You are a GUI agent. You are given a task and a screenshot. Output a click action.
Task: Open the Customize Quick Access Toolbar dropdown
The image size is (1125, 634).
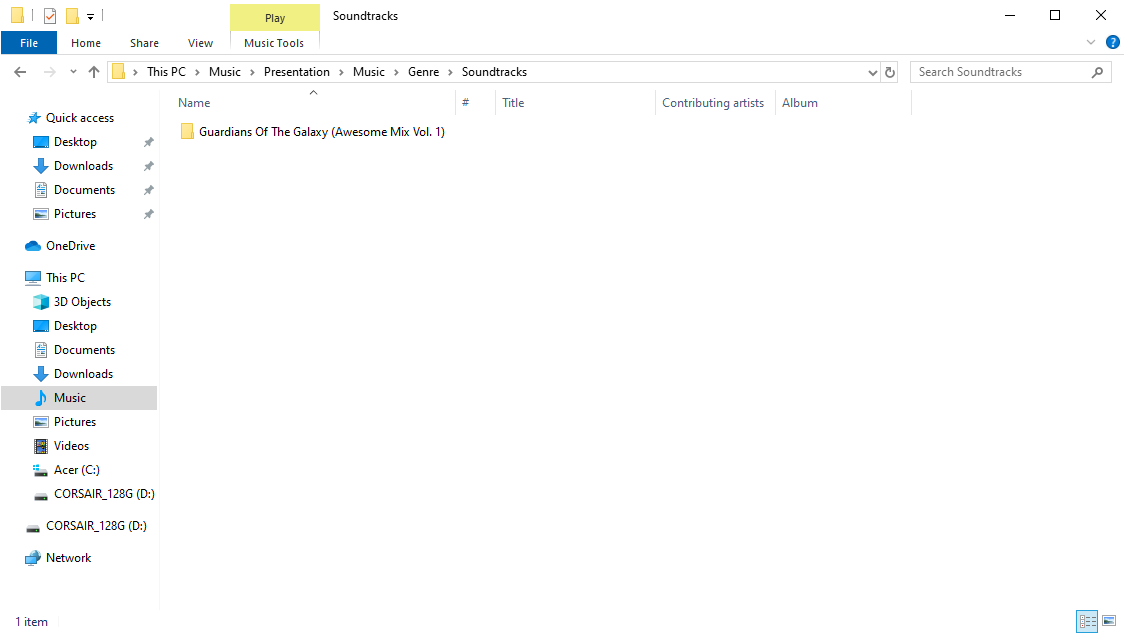(x=90, y=16)
